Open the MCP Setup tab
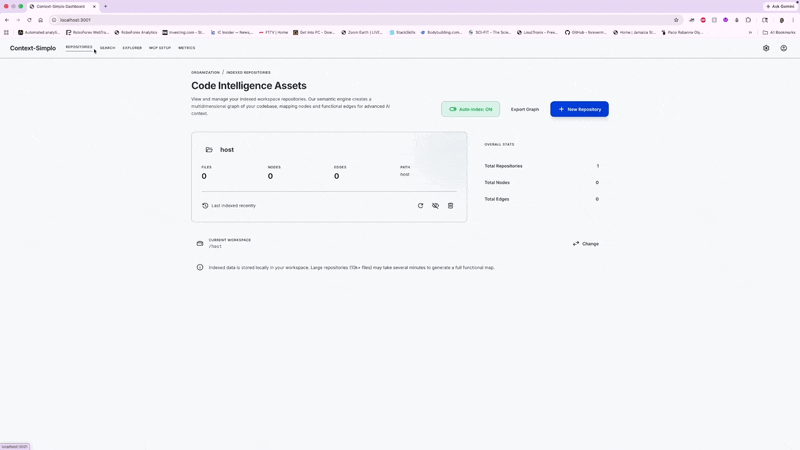 (x=160, y=48)
